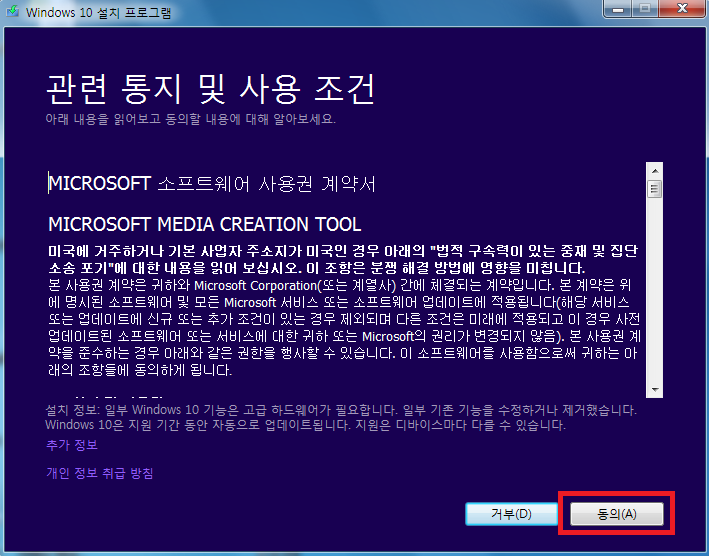The width and height of the screenshot is (709, 556).
Task: Click the license scrollbar thumb
Action: click(655, 189)
